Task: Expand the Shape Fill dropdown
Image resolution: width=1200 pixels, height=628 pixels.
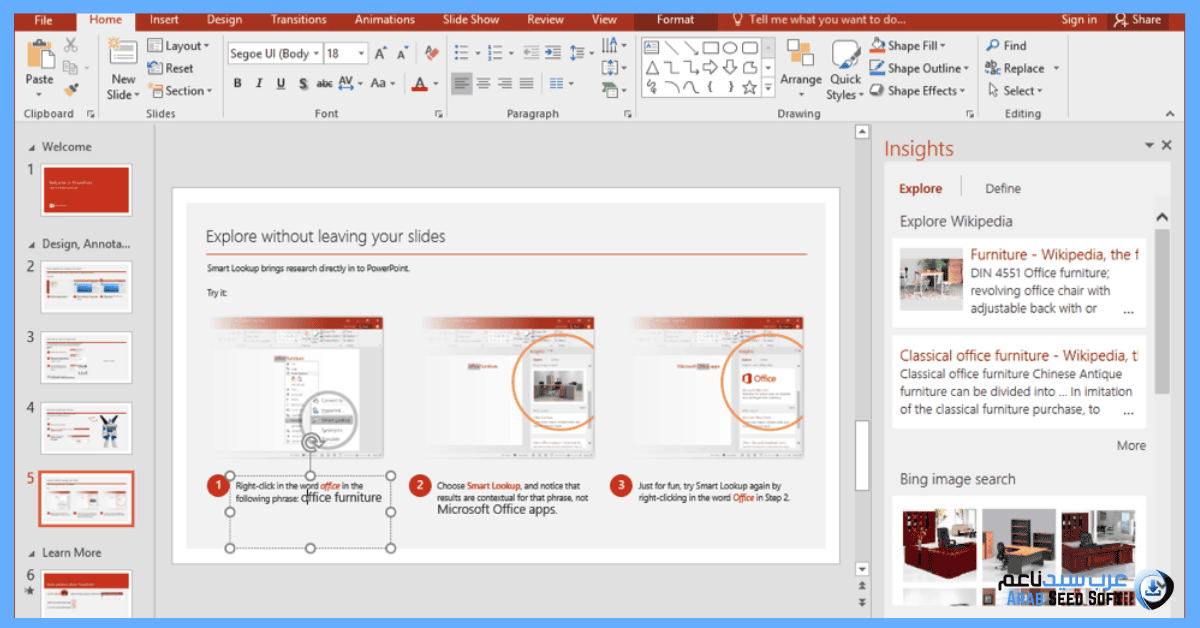Action: (x=943, y=45)
